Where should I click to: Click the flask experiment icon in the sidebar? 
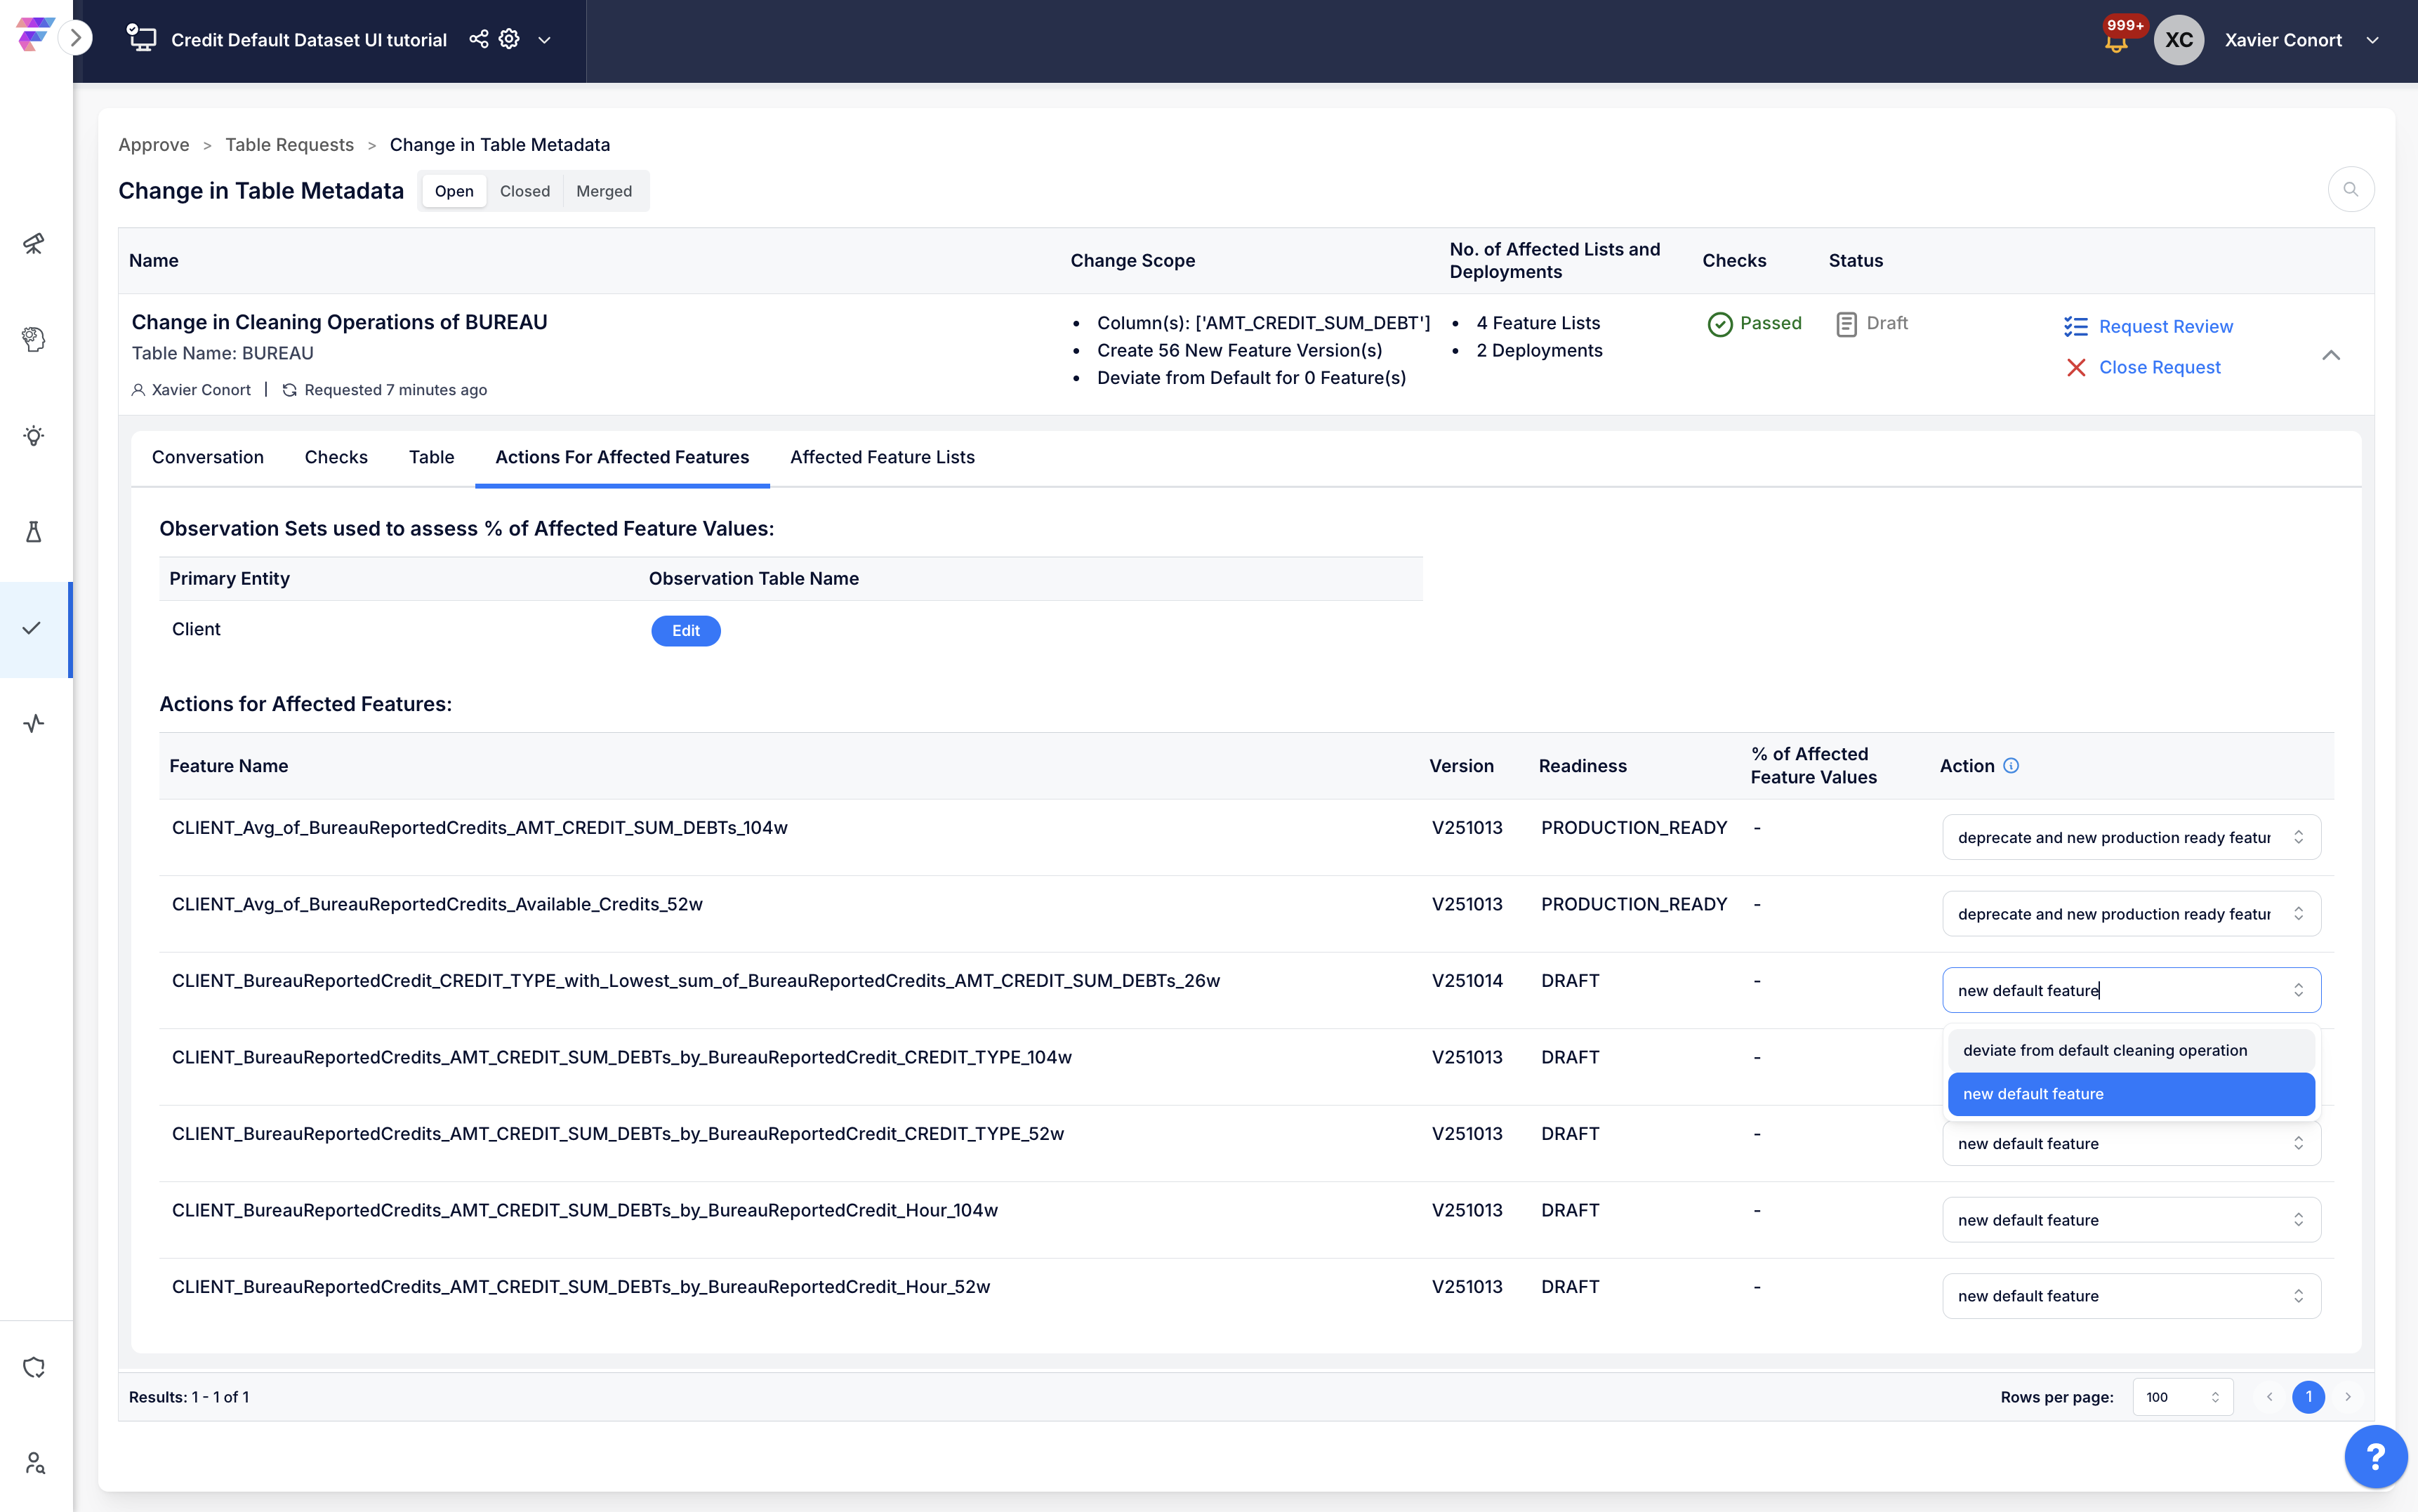pos(34,532)
